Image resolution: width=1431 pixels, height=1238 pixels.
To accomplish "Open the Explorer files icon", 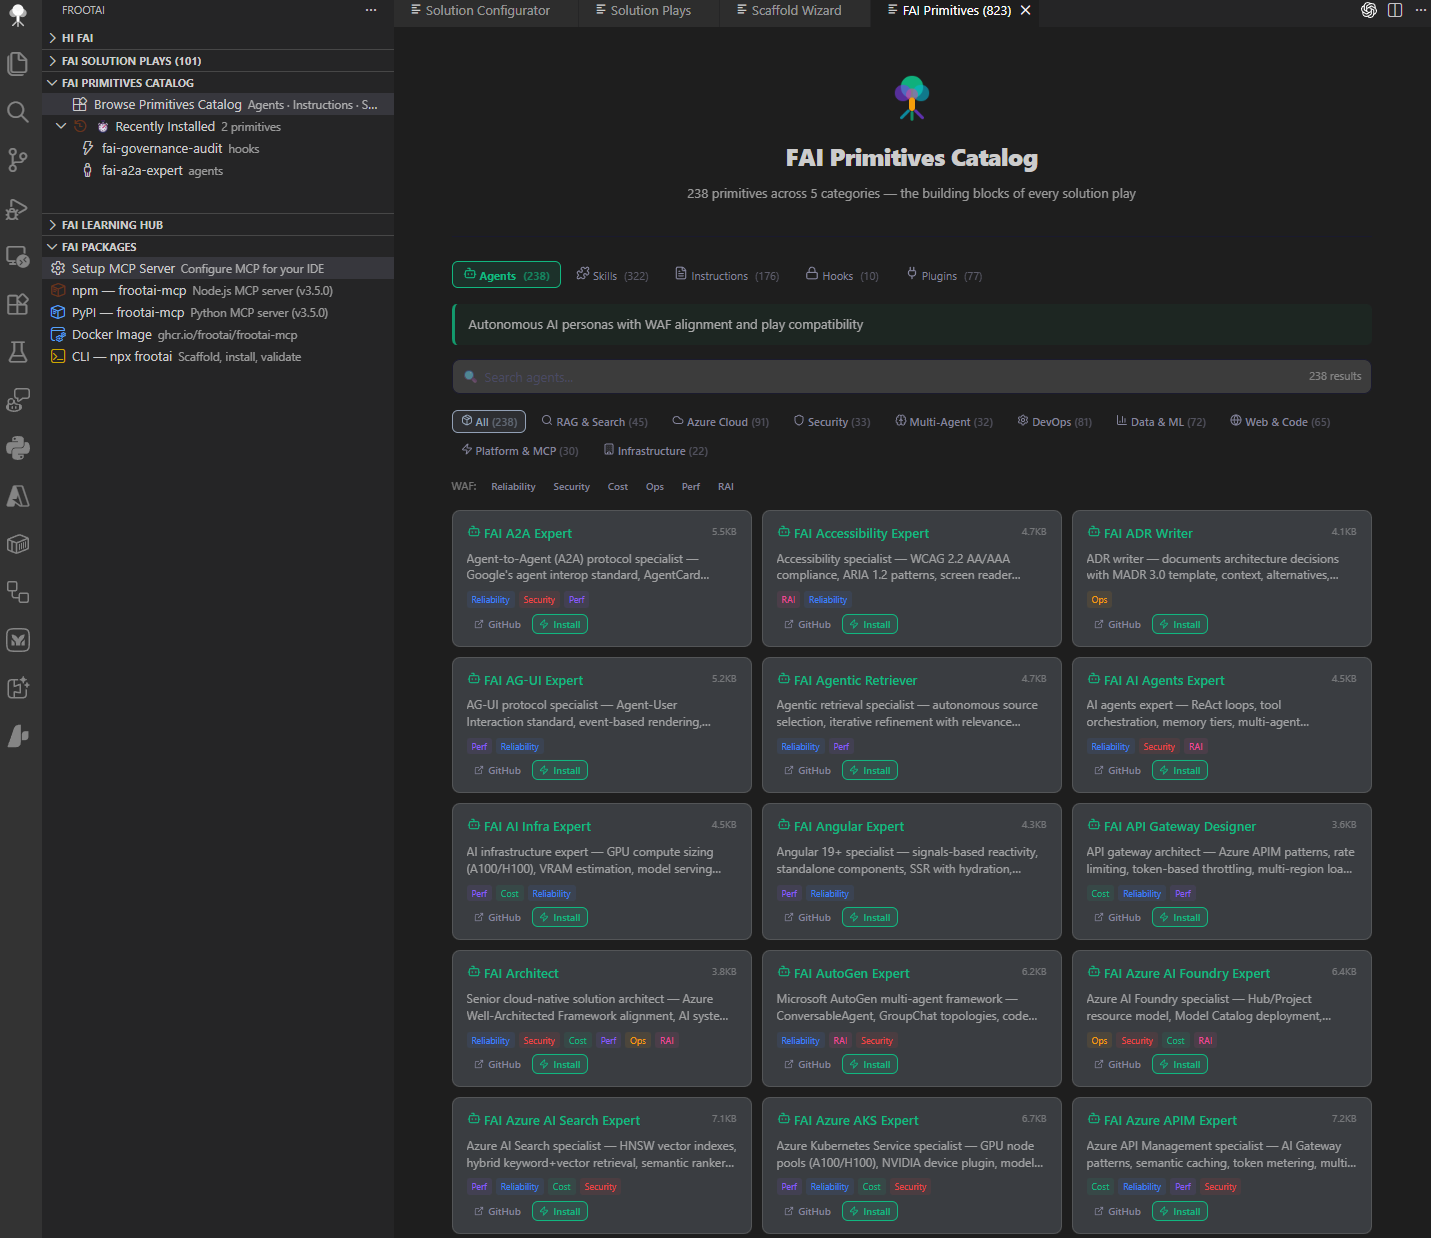I will [18, 64].
